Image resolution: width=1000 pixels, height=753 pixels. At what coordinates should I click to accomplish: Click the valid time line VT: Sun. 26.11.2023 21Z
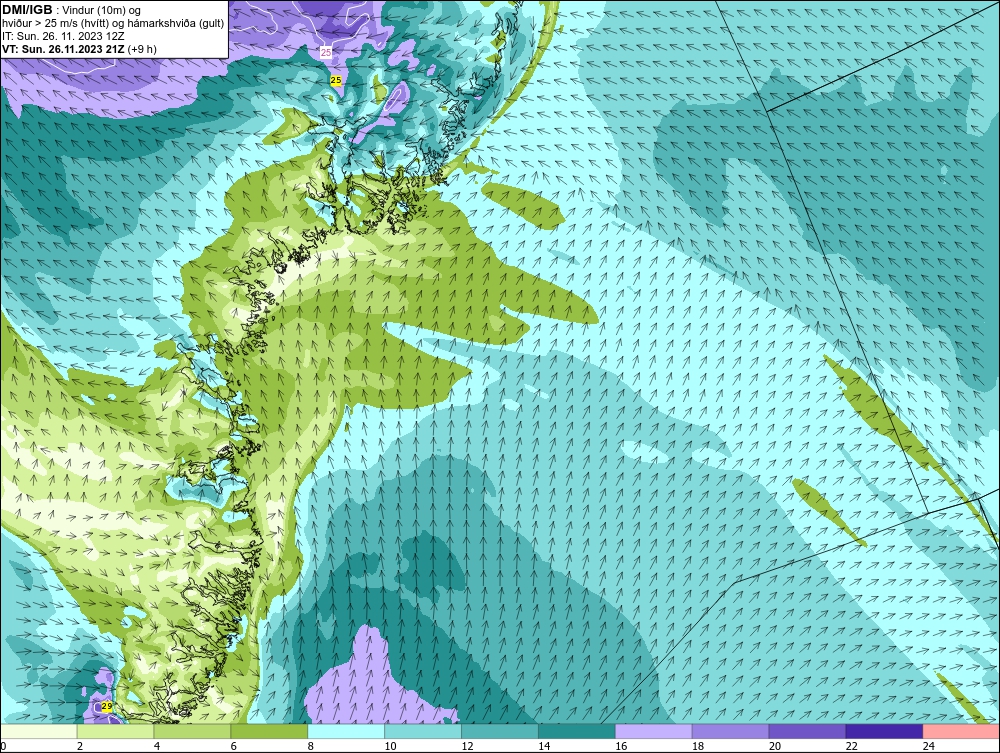click(64, 49)
